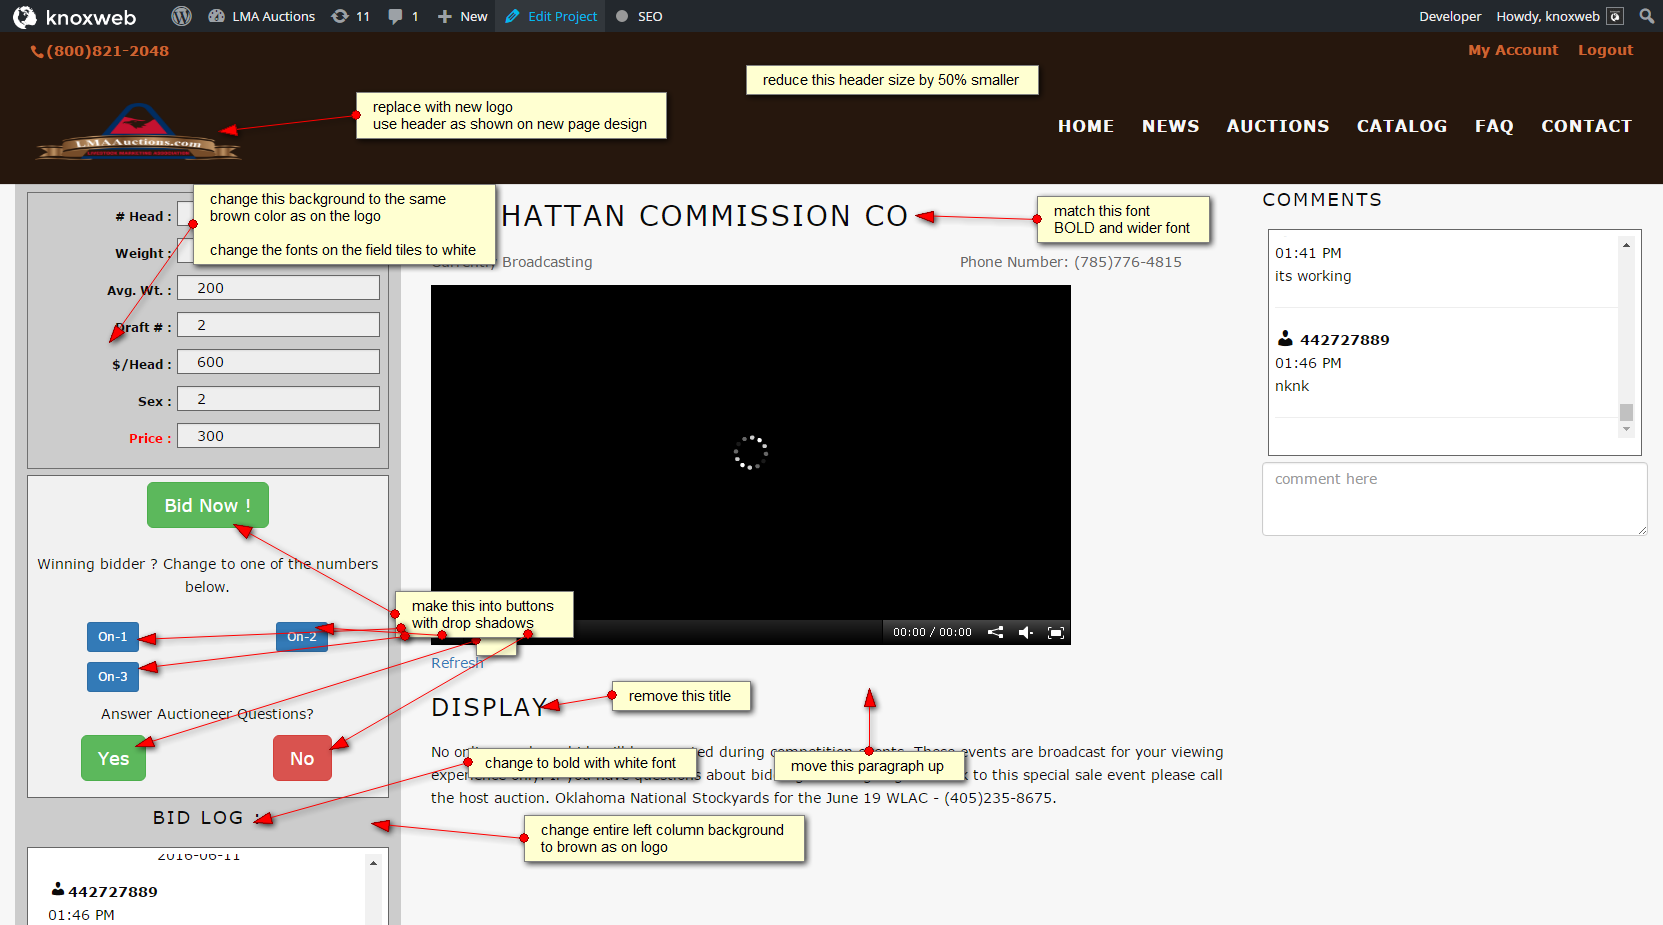Click the Edit Project pencil item

click(552, 16)
